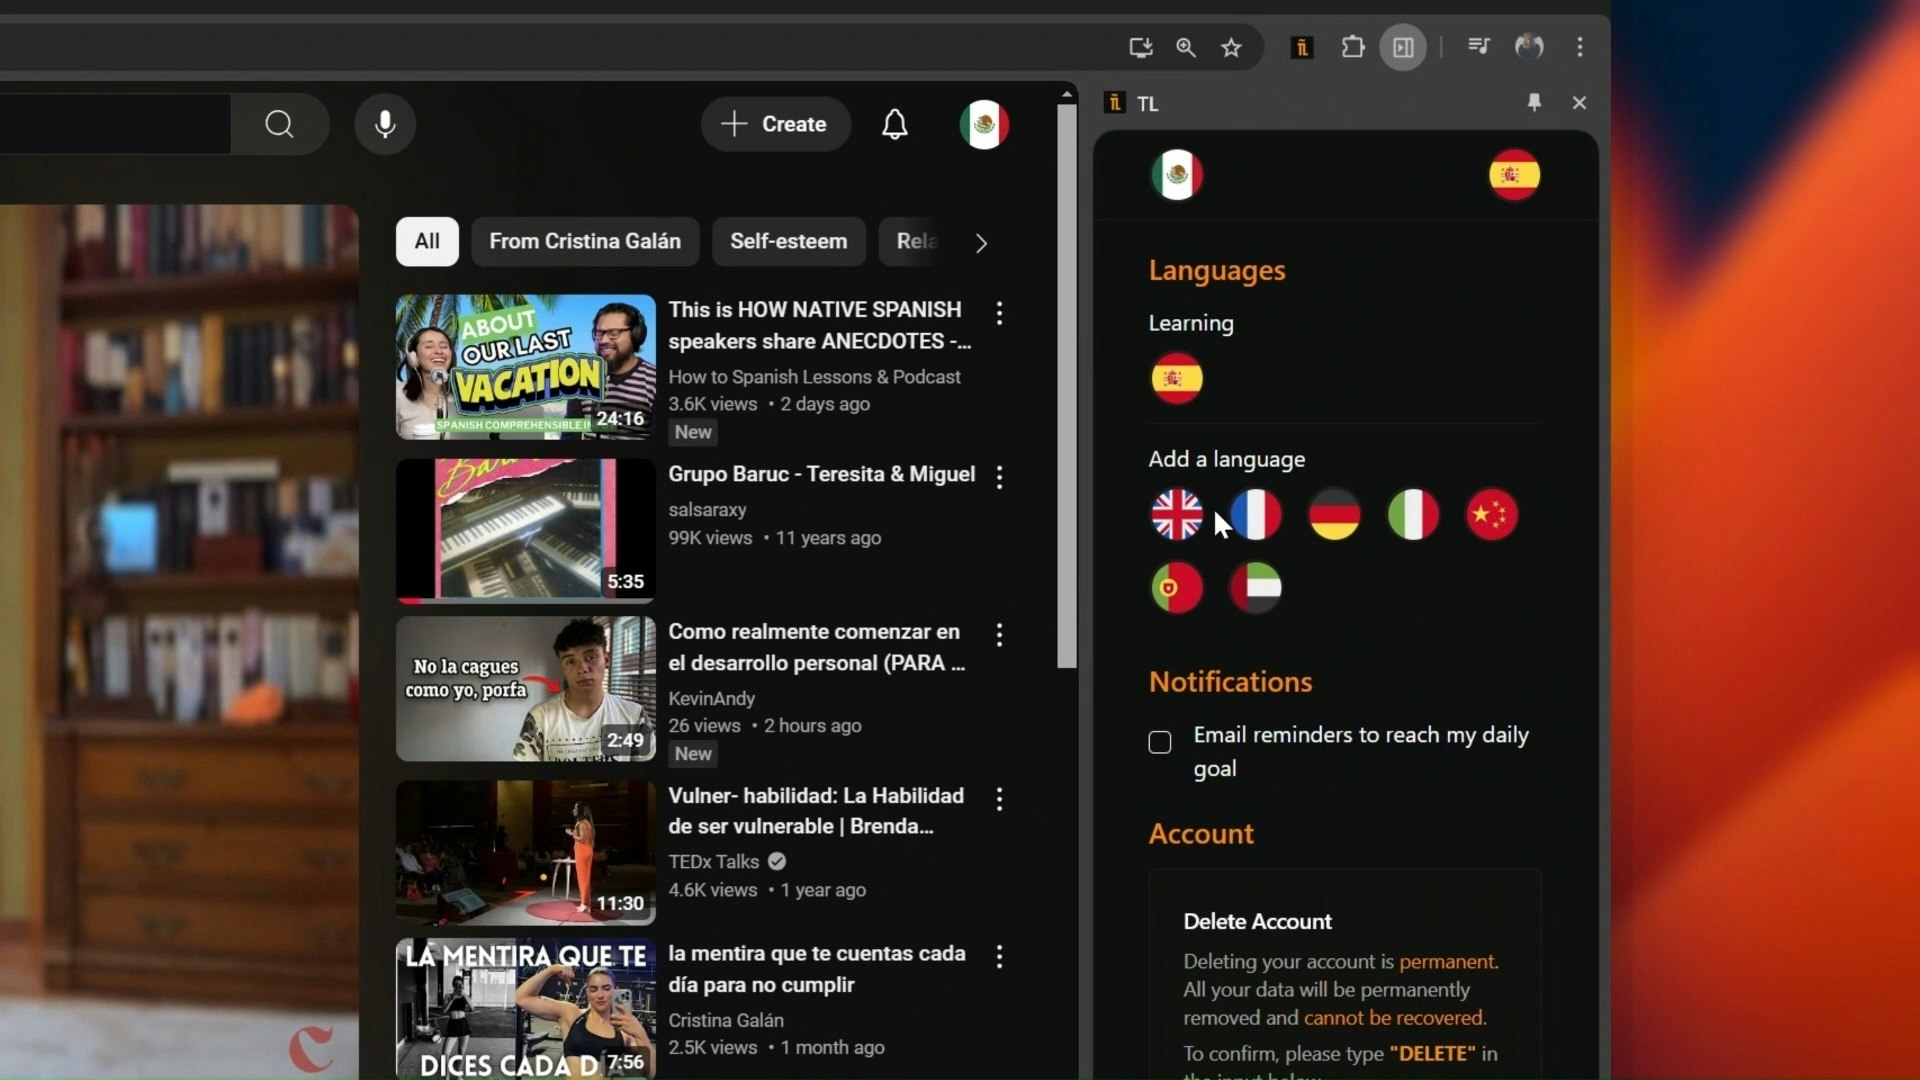The height and width of the screenshot is (1080, 1920).
Task: Select the Spanish flag under Learning
Action: click(x=1176, y=378)
